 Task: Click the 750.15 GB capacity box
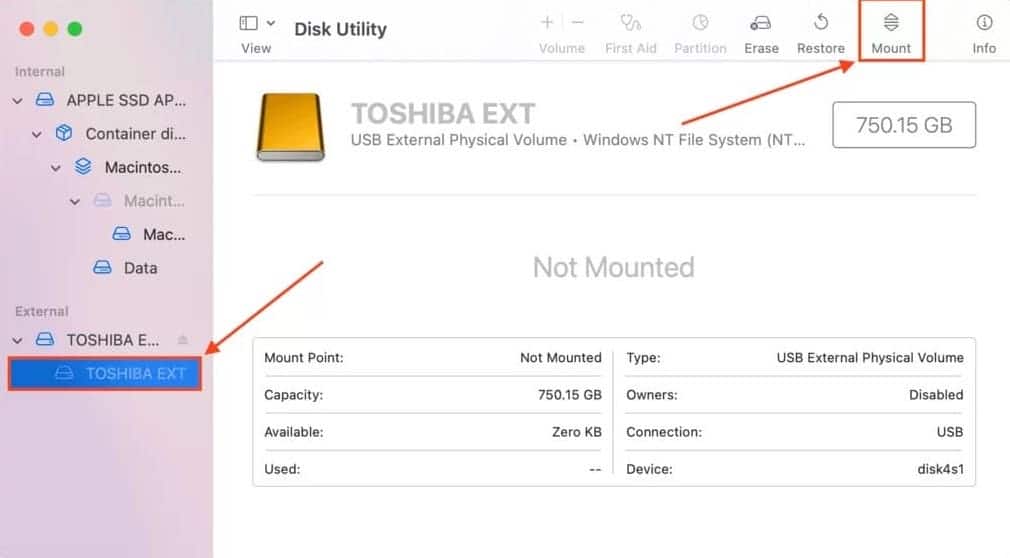point(903,125)
